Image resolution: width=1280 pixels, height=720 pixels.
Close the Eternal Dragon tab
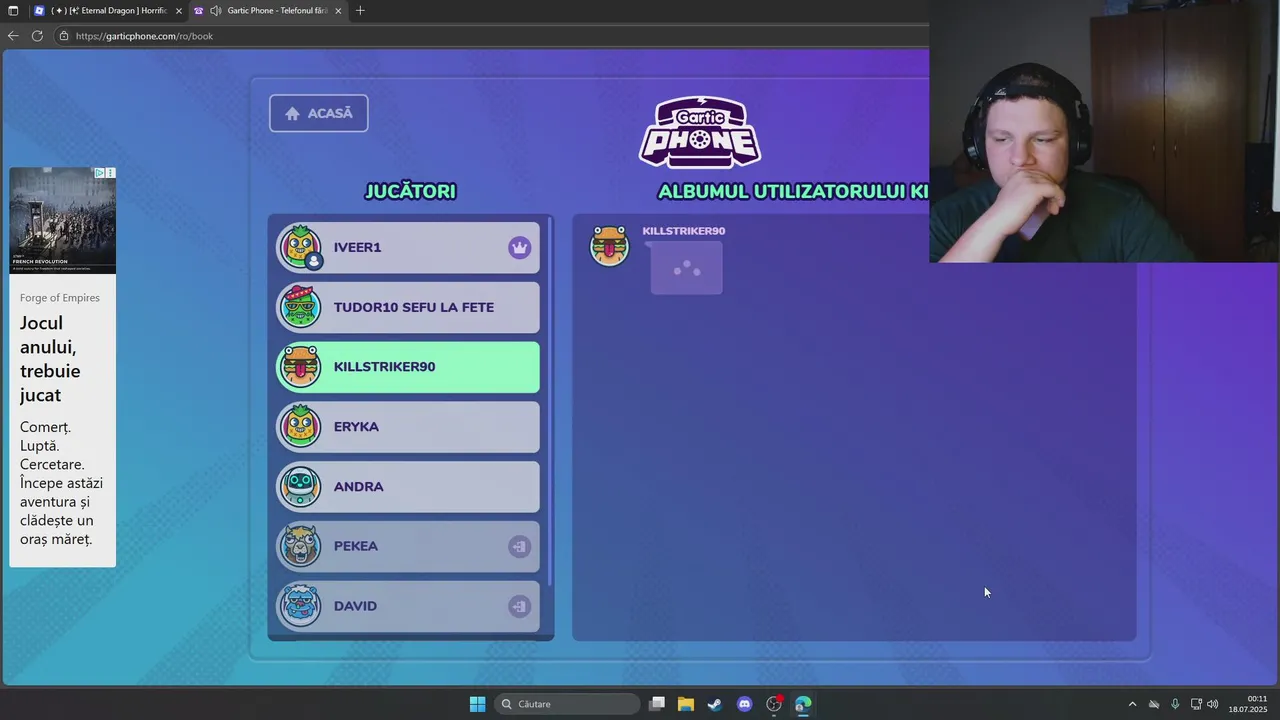[x=179, y=11]
